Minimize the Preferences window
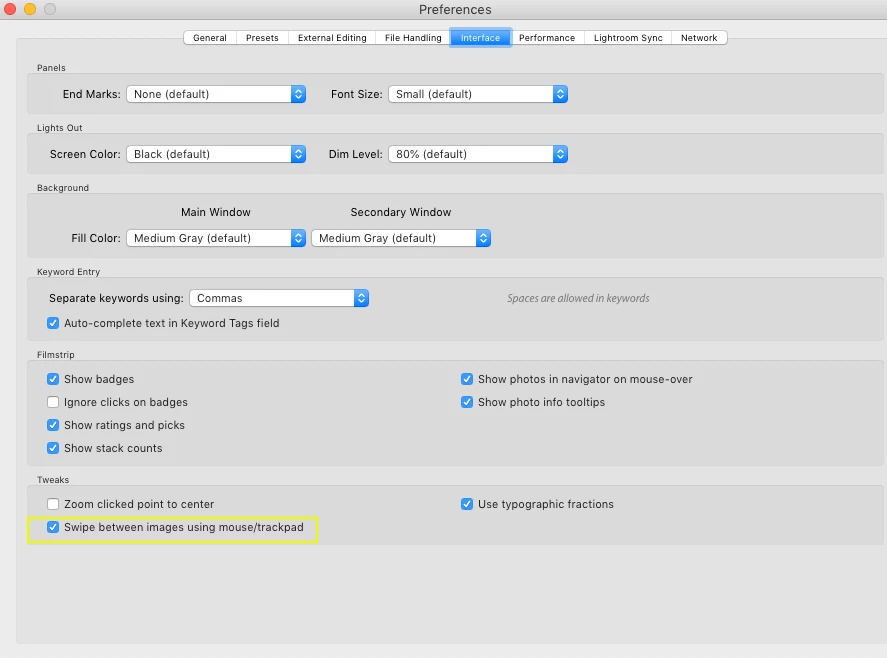 [30, 9]
